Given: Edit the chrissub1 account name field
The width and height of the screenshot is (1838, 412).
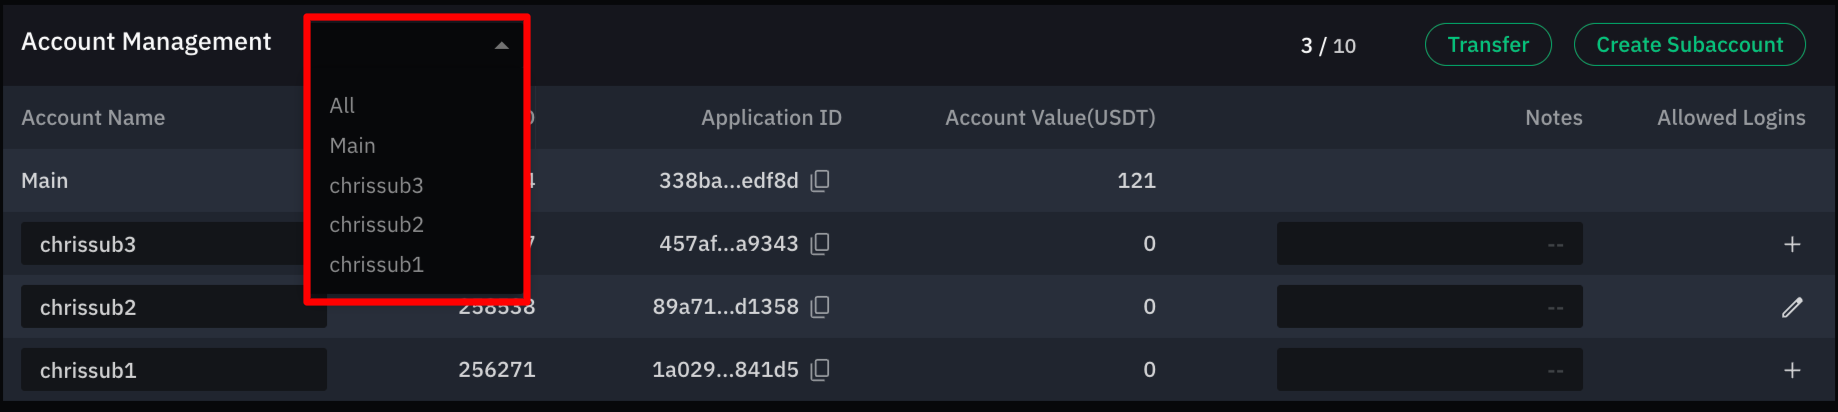Looking at the screenshot, I should click(174, 370).
